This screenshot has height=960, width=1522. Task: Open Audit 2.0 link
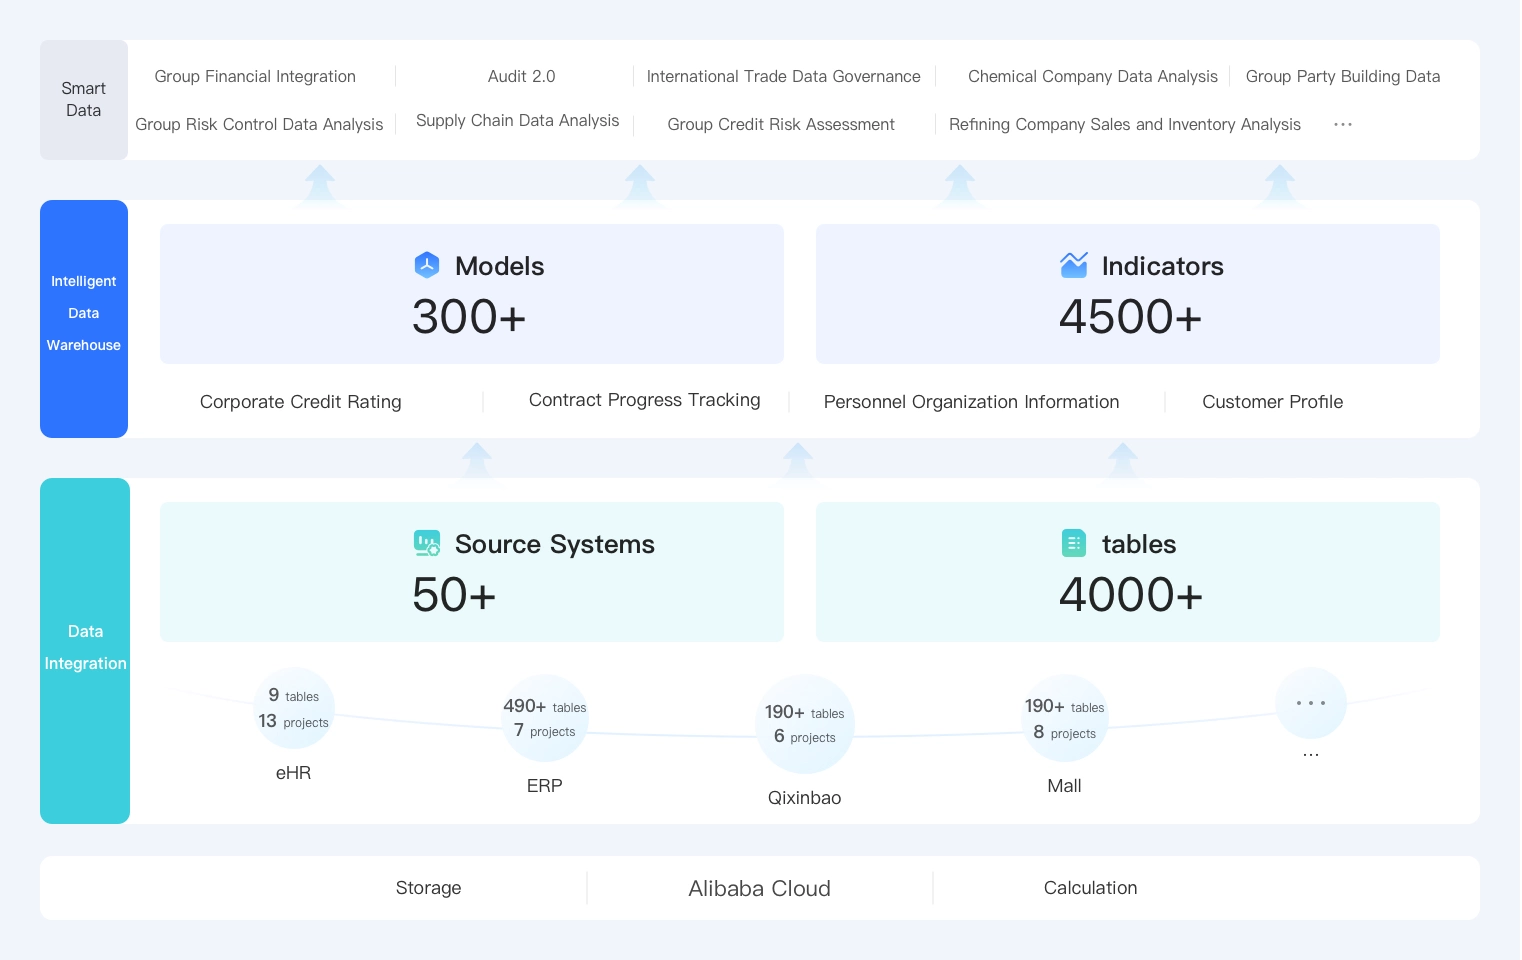point(521,77)
